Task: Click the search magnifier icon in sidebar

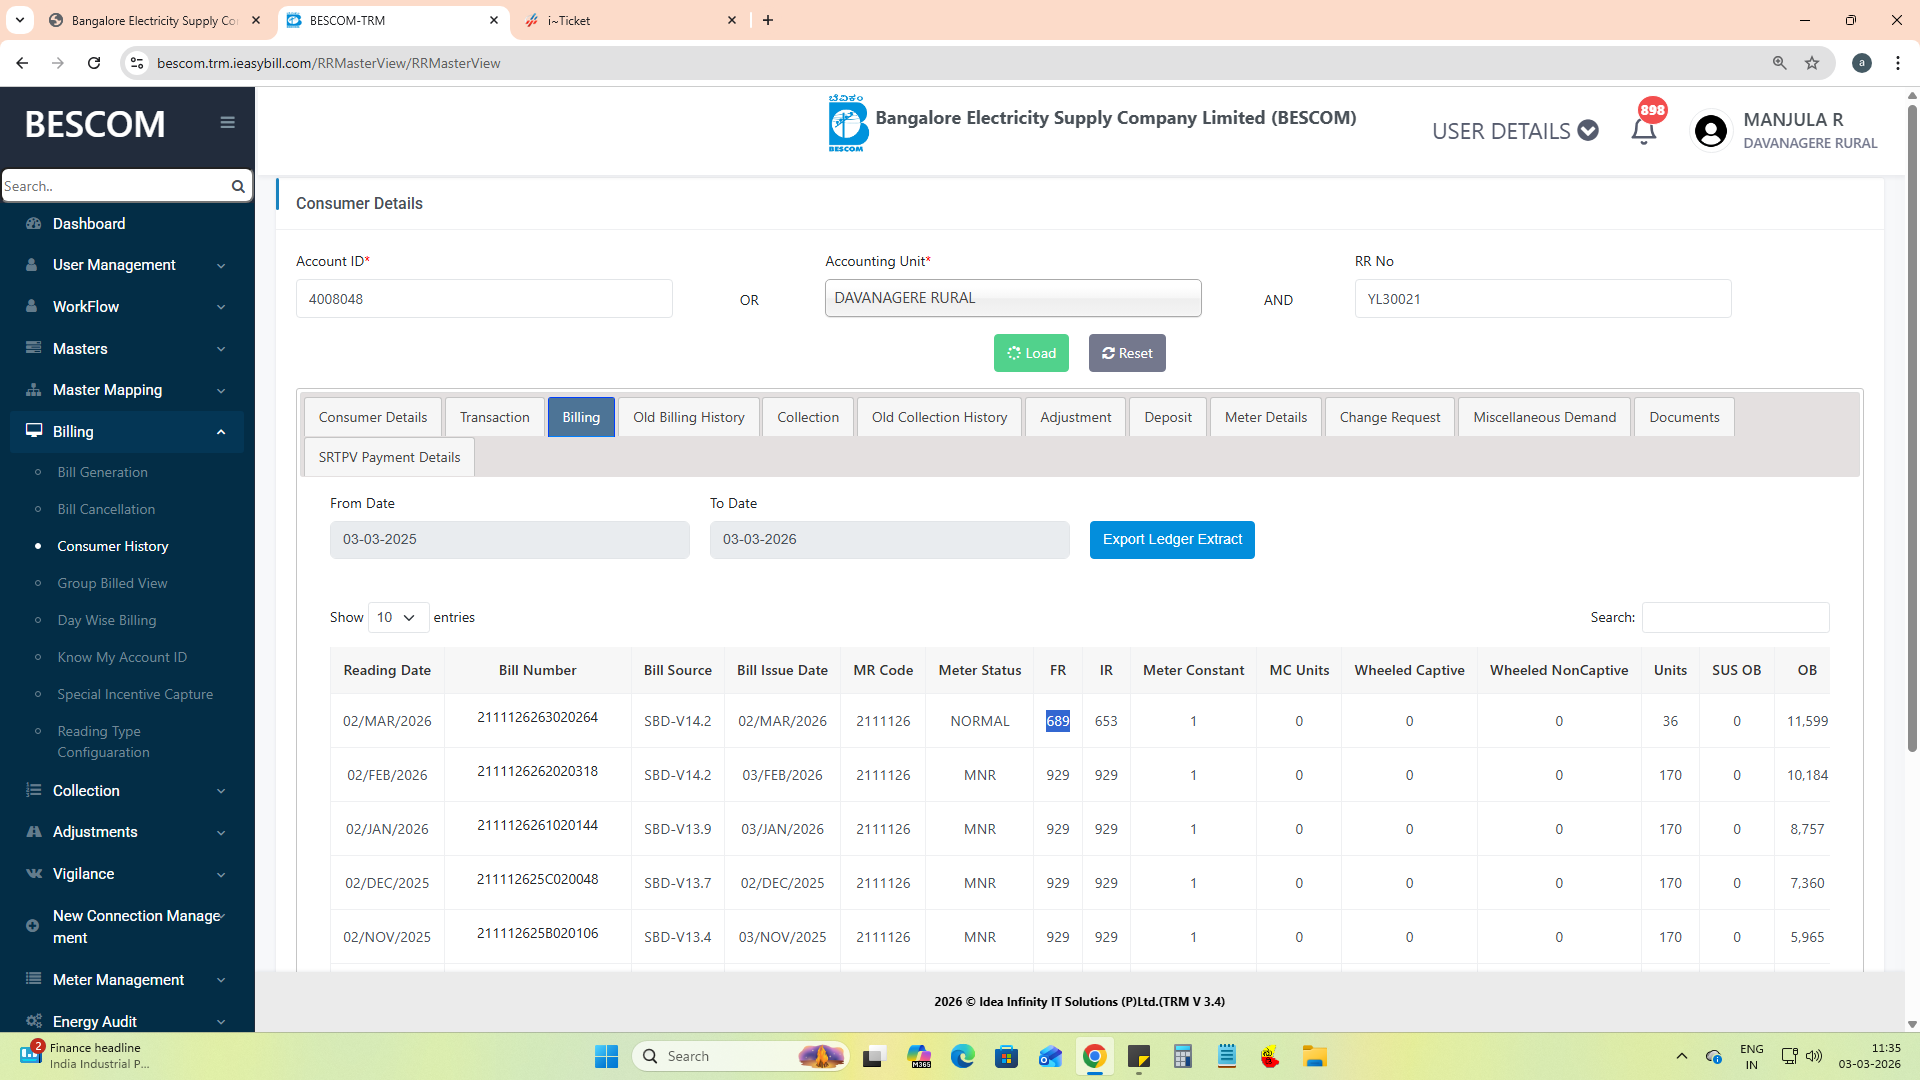Action: (238, 186)
